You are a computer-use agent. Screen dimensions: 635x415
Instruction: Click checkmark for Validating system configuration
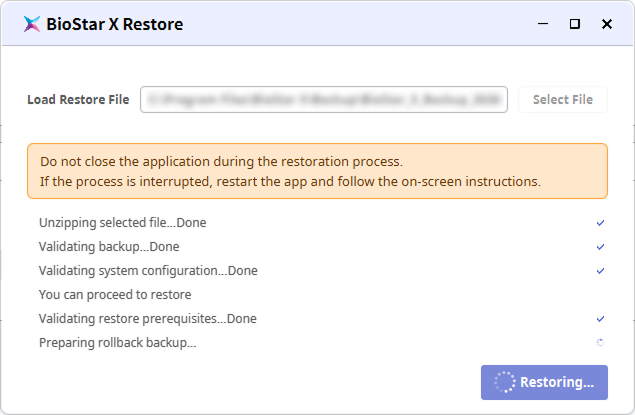[x=600, y=271]
